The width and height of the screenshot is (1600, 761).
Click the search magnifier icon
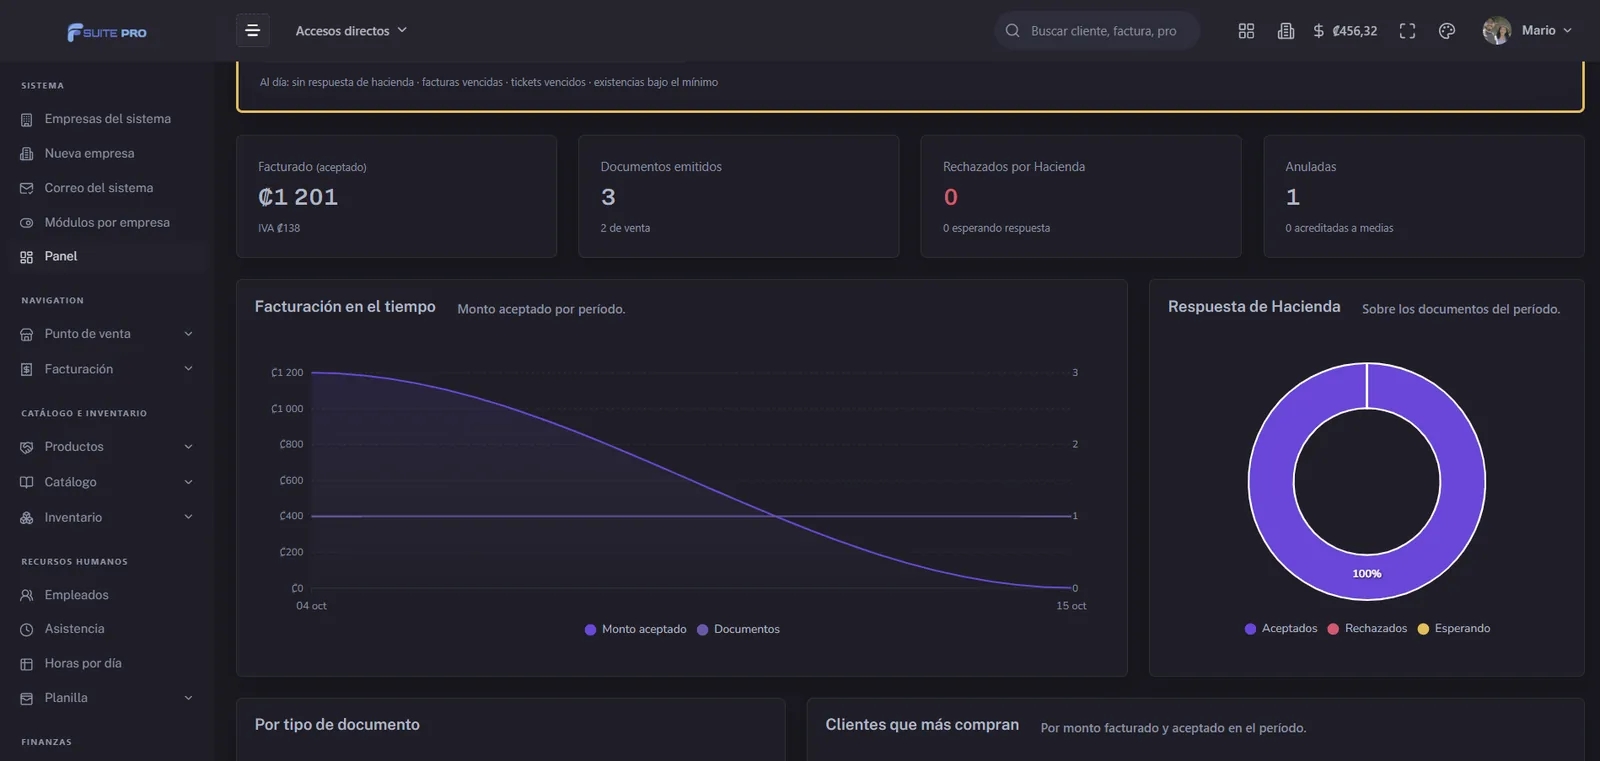pos(1012,31)
